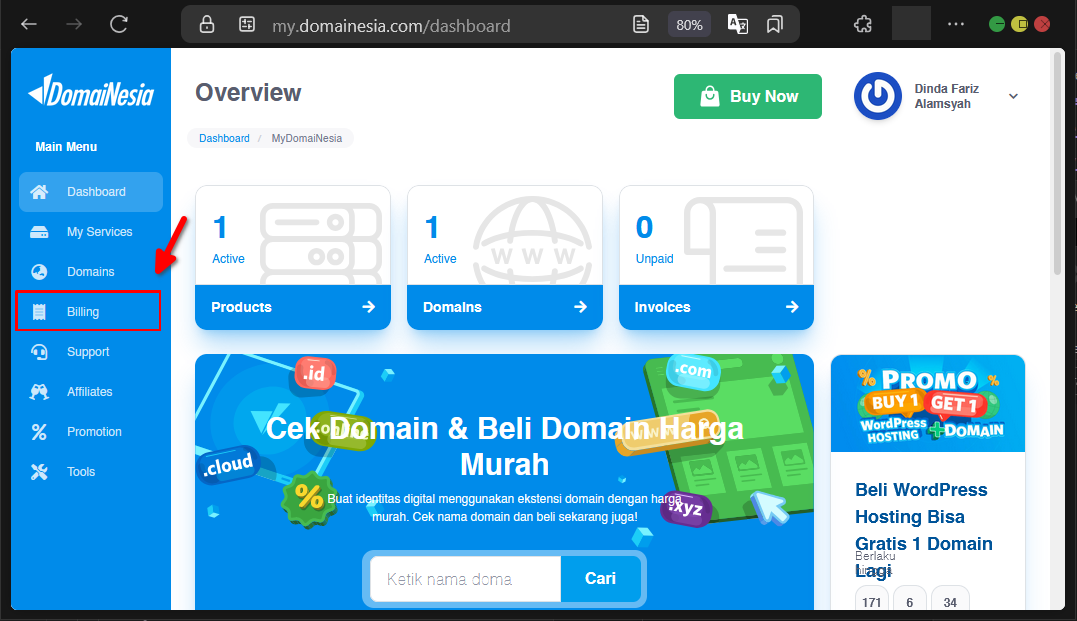Open the browser extensions puzzle menu

pyautogui.click(x=862, y=23)
